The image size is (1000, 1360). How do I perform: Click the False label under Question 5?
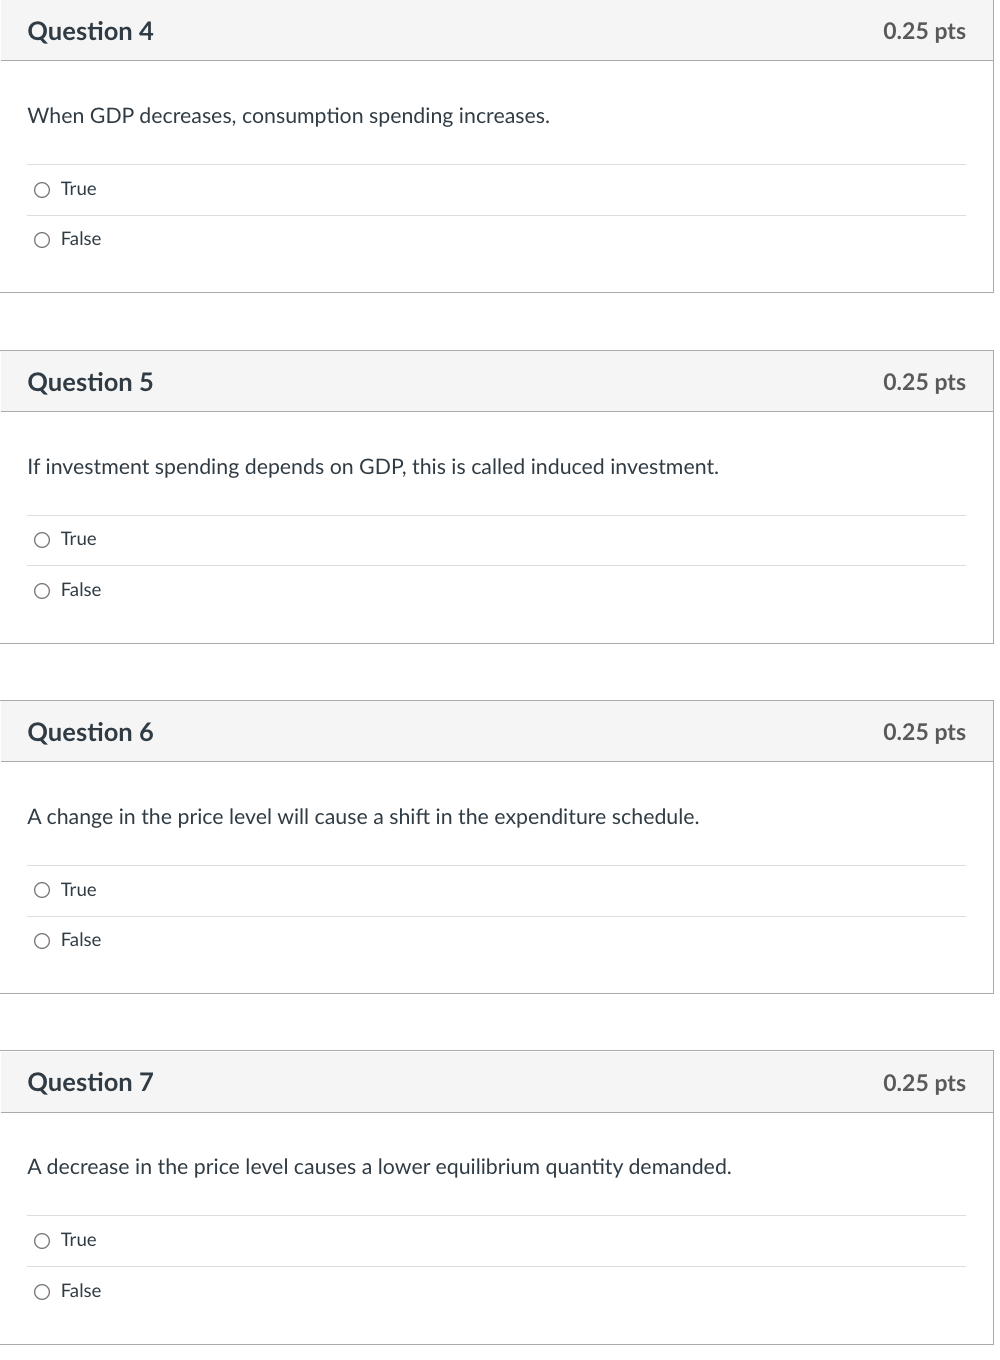[x=81, y=590]
